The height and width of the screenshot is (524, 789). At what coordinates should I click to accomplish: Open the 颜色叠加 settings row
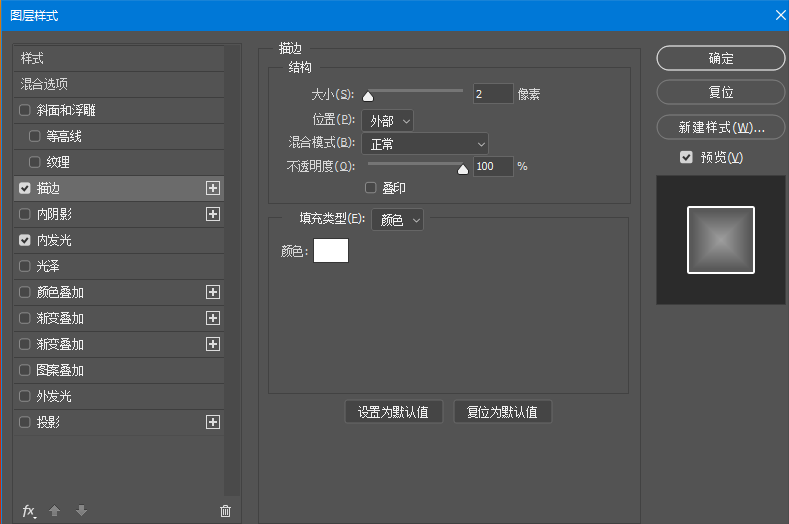[119, 292]
